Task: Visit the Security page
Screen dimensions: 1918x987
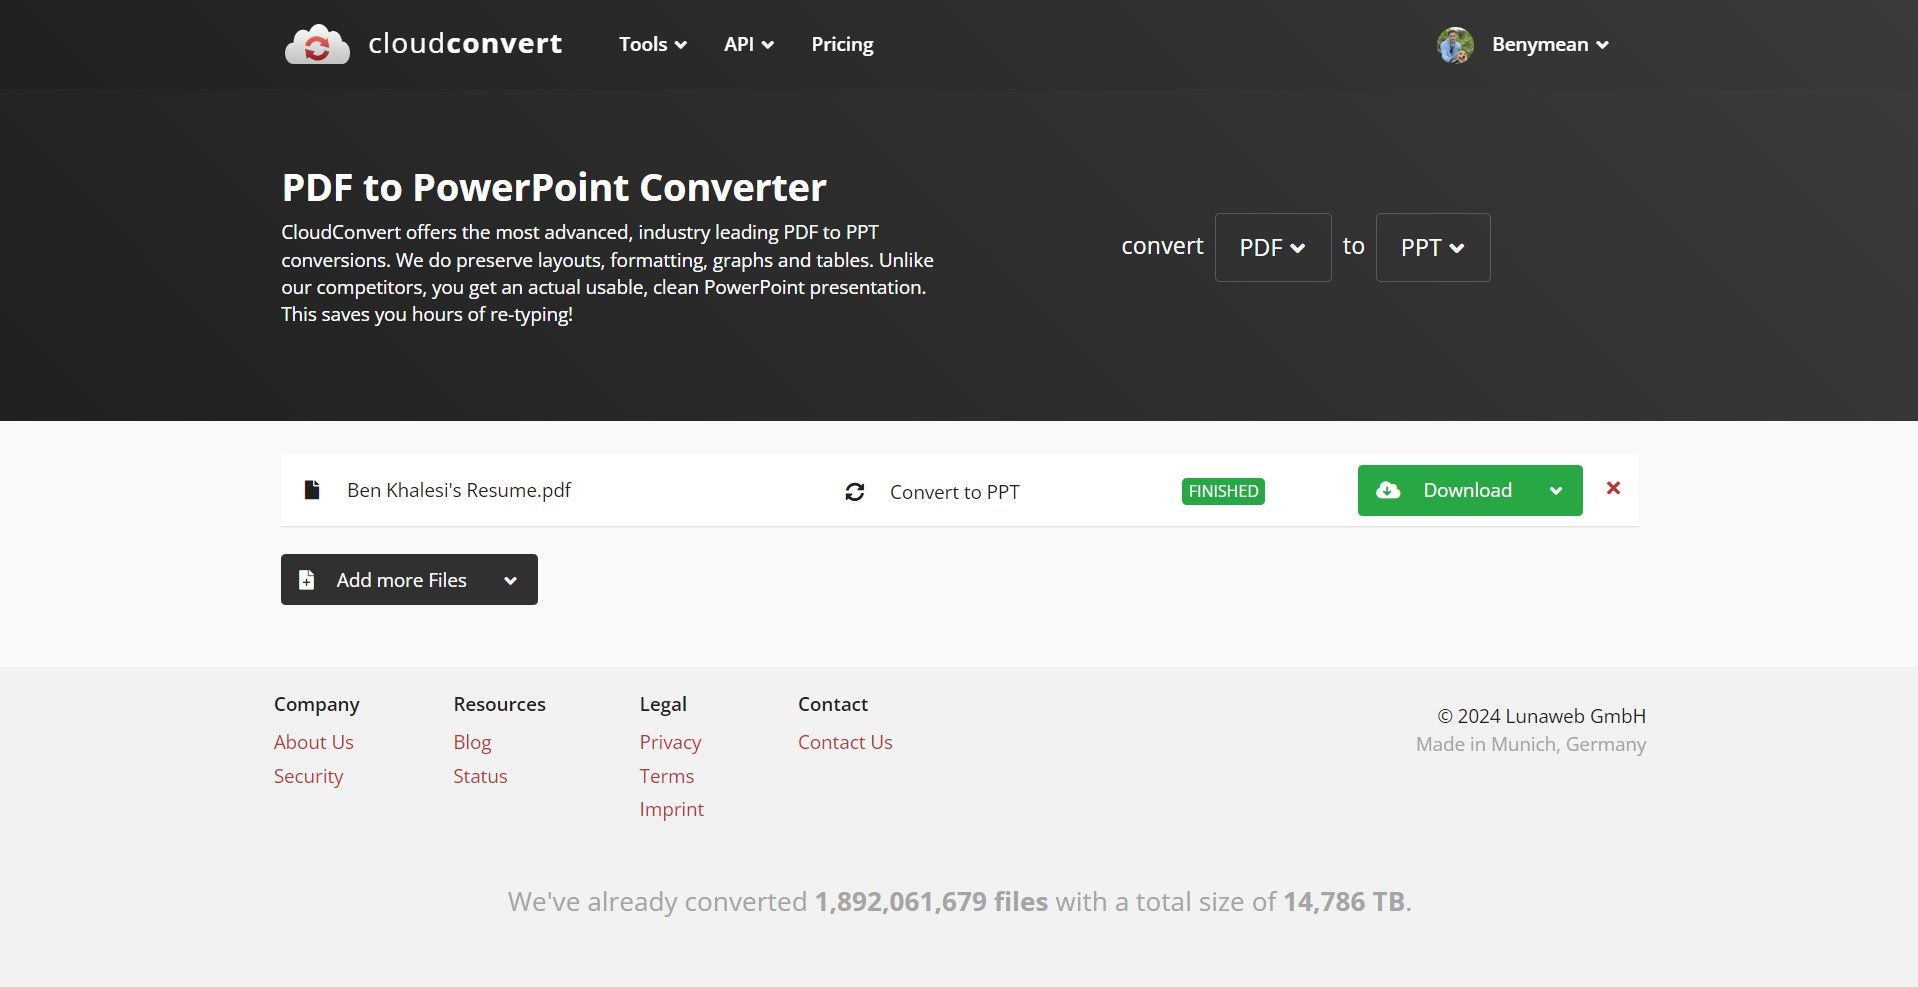Action: (308, 776)
